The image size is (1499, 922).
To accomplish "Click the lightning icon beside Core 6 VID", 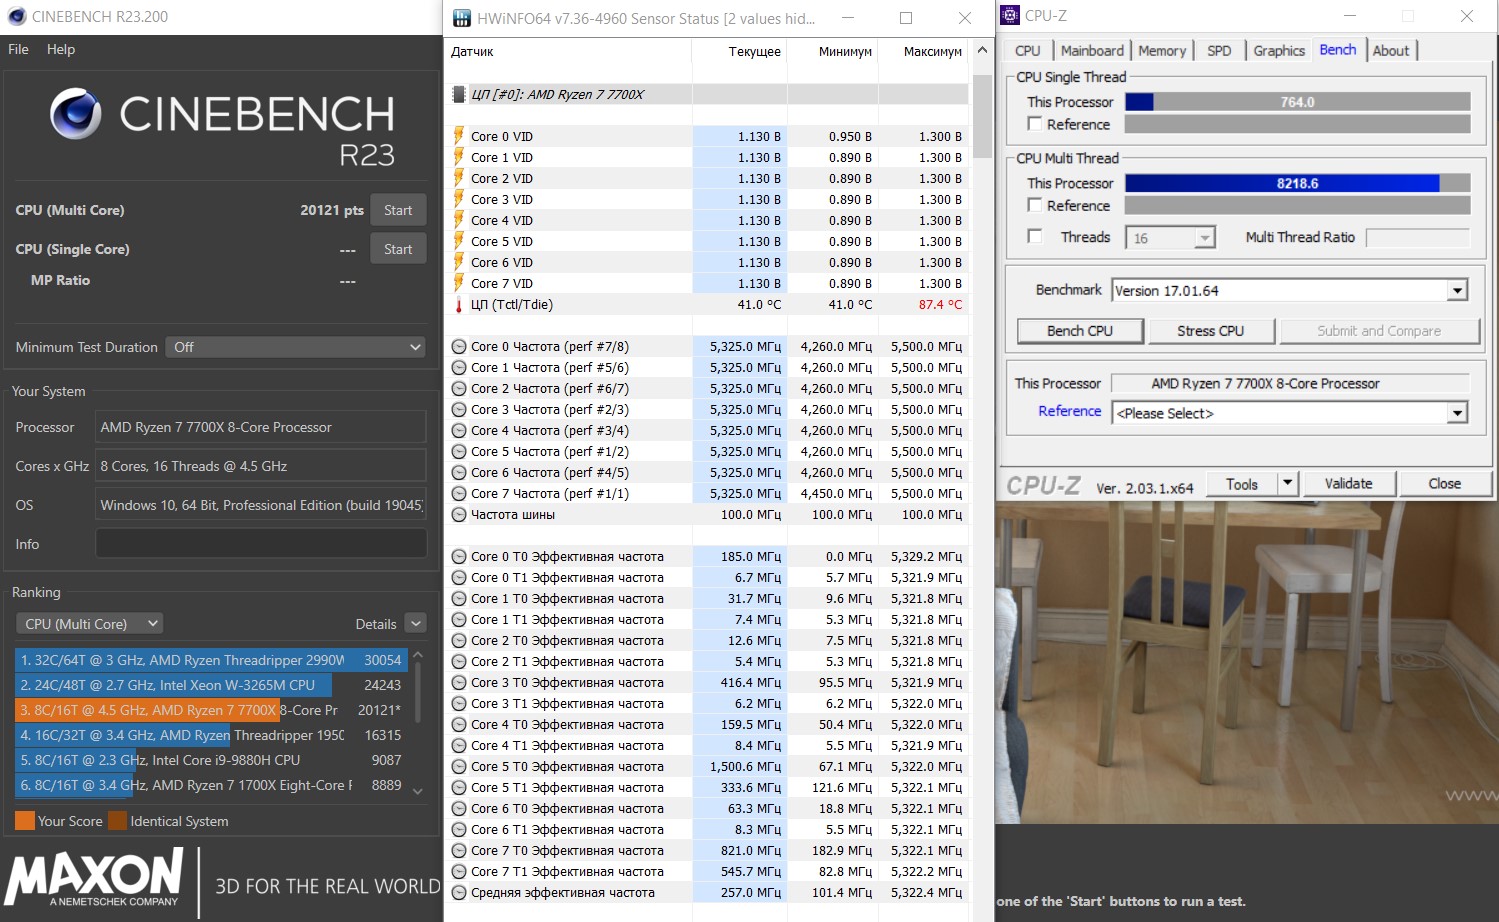I will pos(459,262).
